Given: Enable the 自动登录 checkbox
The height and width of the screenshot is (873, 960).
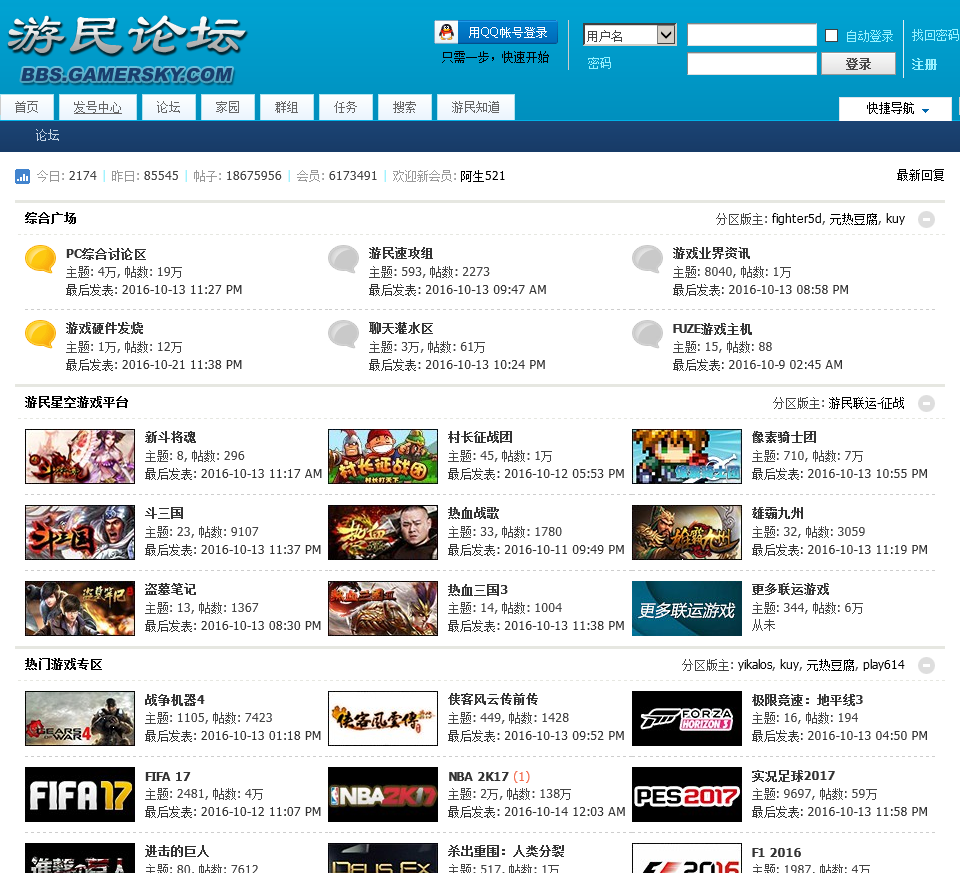Looking at the screenshot, I should (x=831, y=36).
